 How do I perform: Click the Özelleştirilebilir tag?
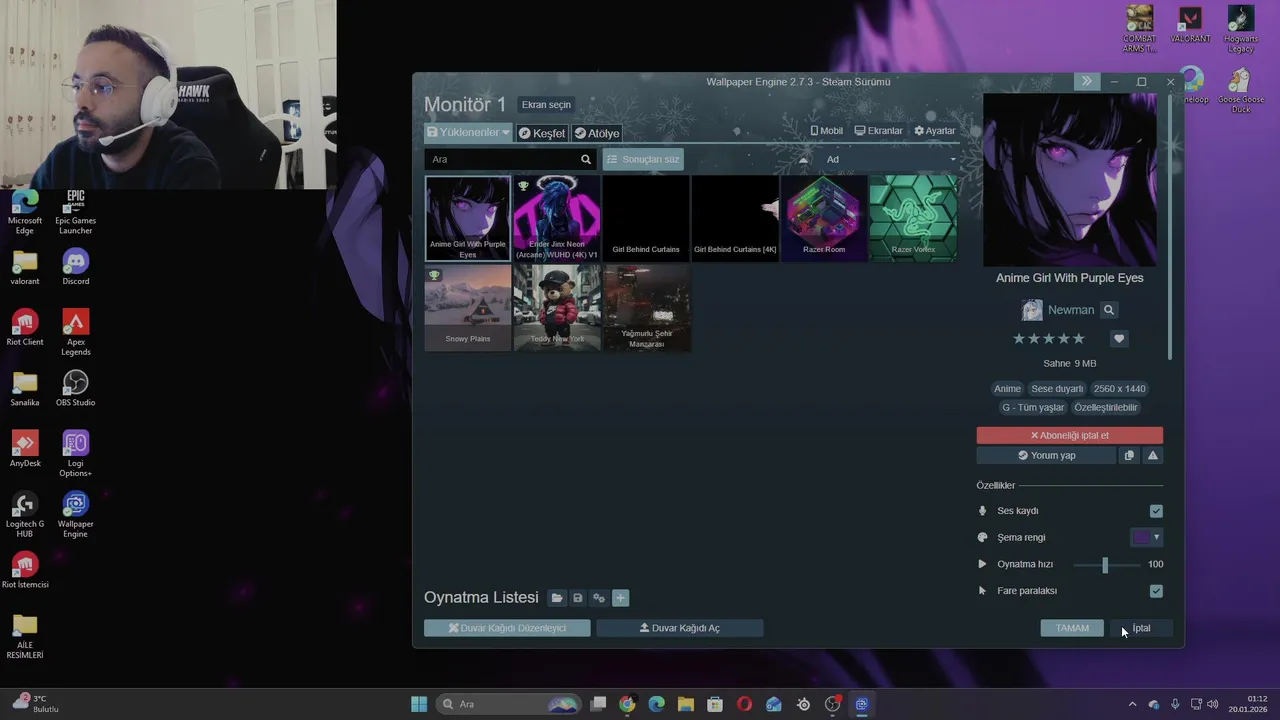tap(1106, 408)
